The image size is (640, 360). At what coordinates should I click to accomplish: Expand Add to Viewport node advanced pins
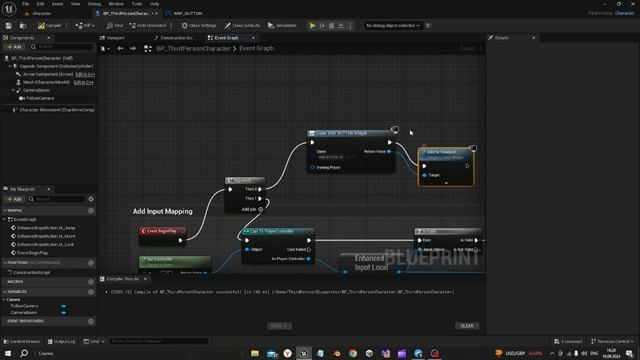446,183
